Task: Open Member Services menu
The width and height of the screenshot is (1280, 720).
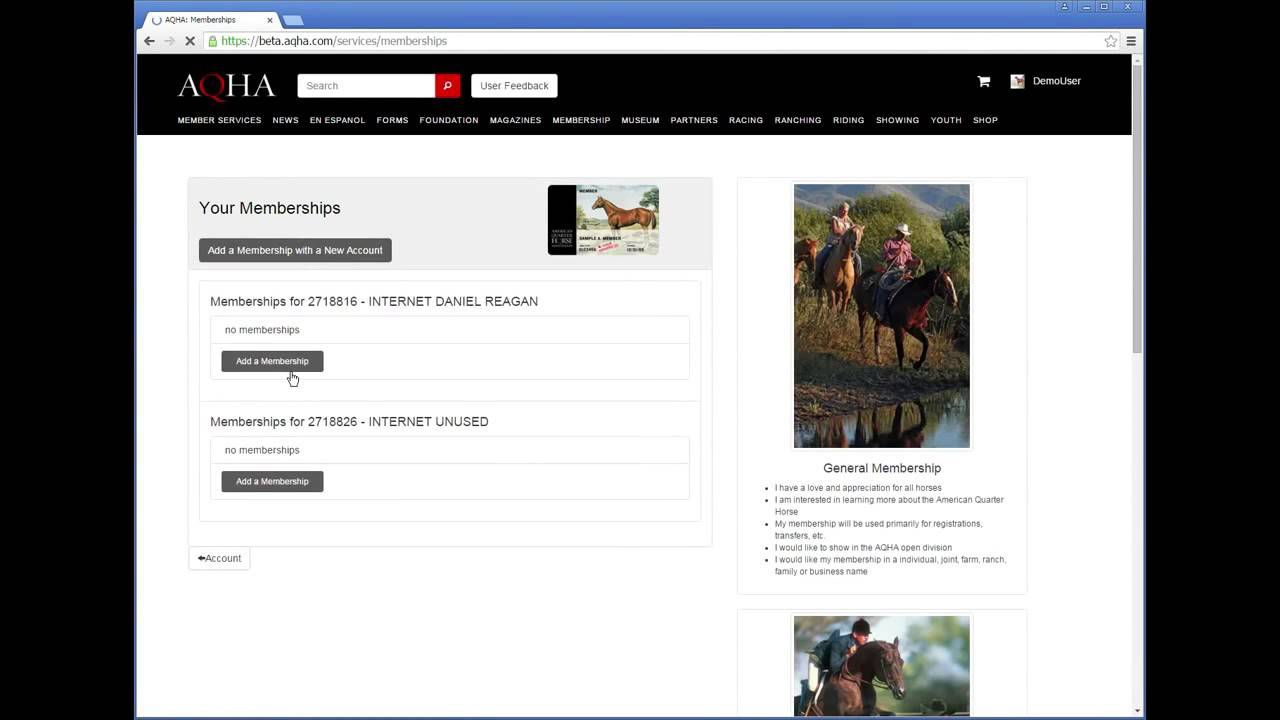Action: 219,120
